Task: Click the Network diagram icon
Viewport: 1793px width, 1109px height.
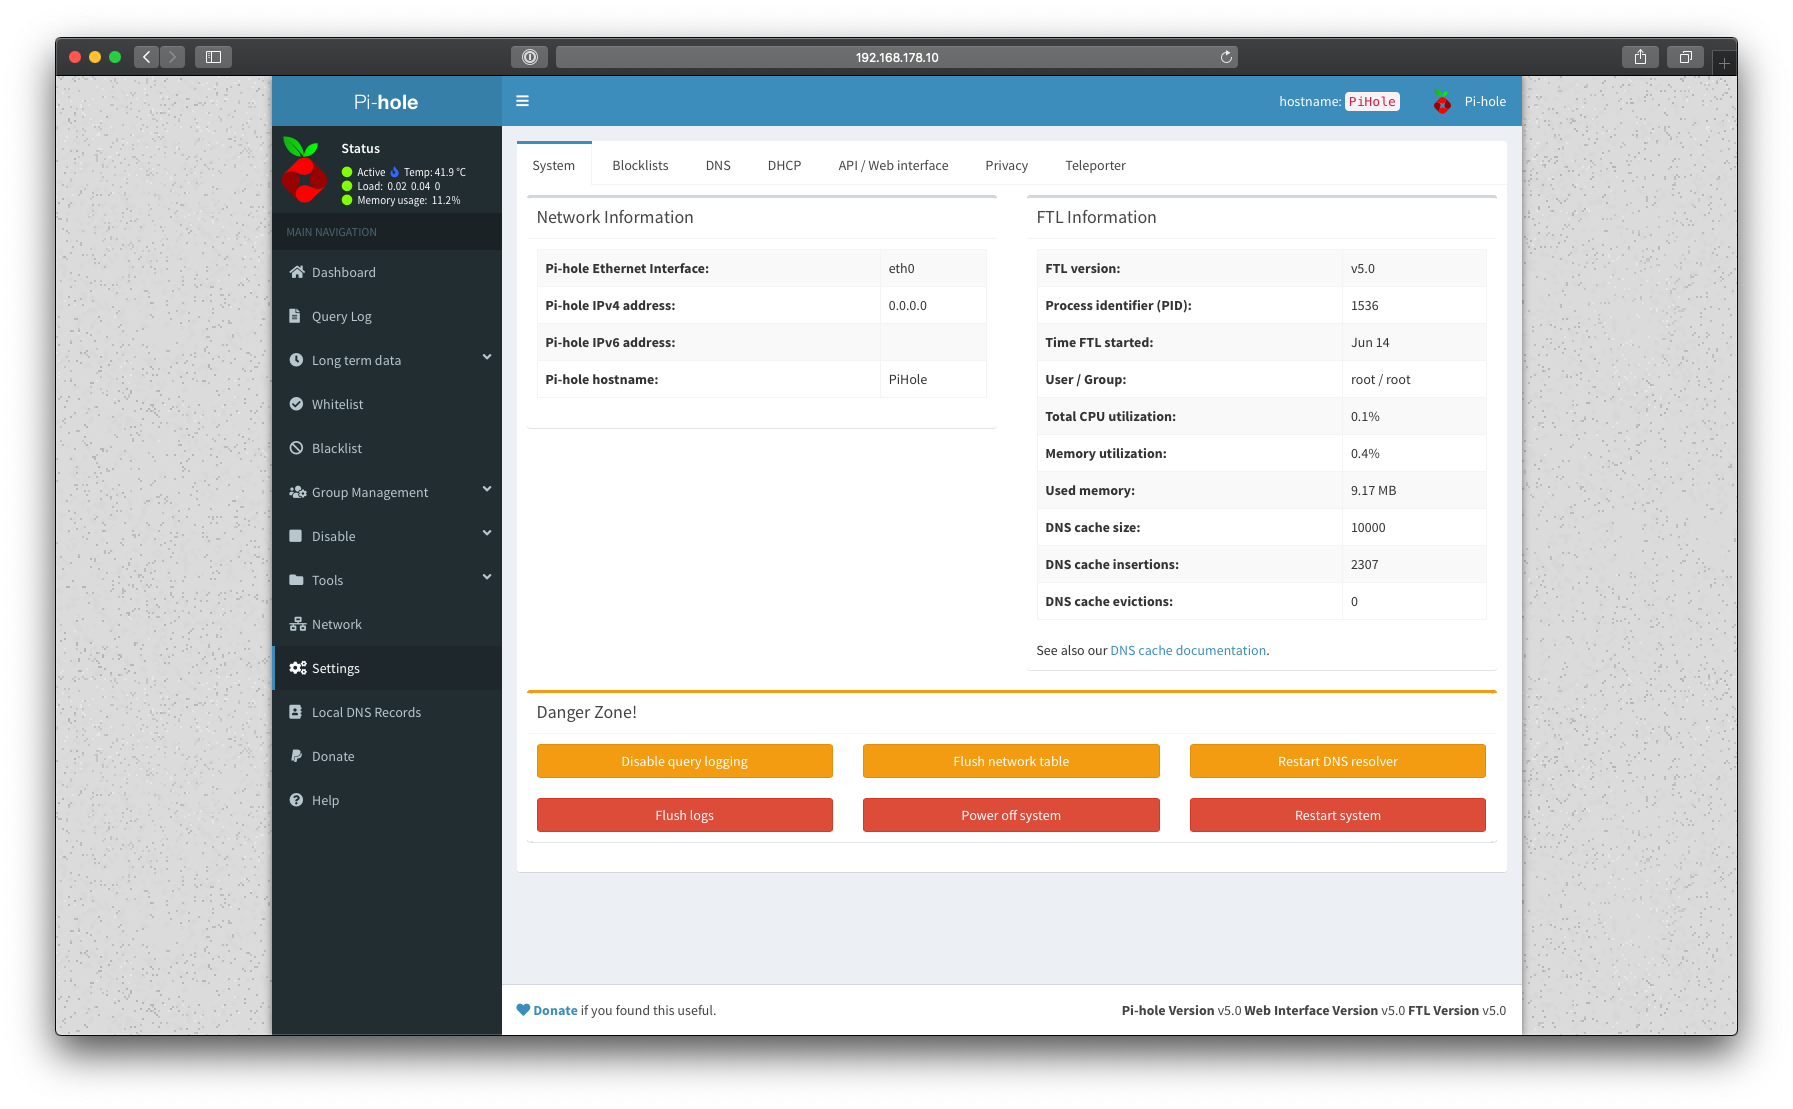Action: pos(297,624)
